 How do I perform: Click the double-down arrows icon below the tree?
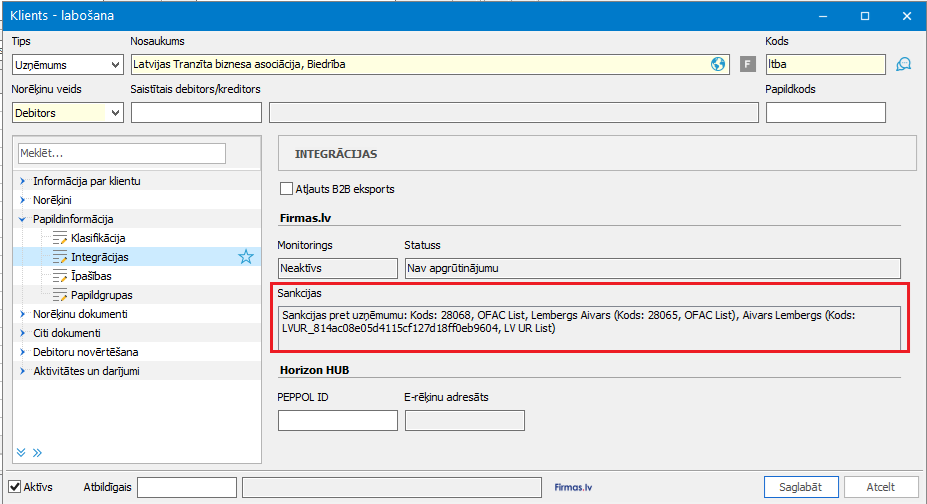click(21, 453)
